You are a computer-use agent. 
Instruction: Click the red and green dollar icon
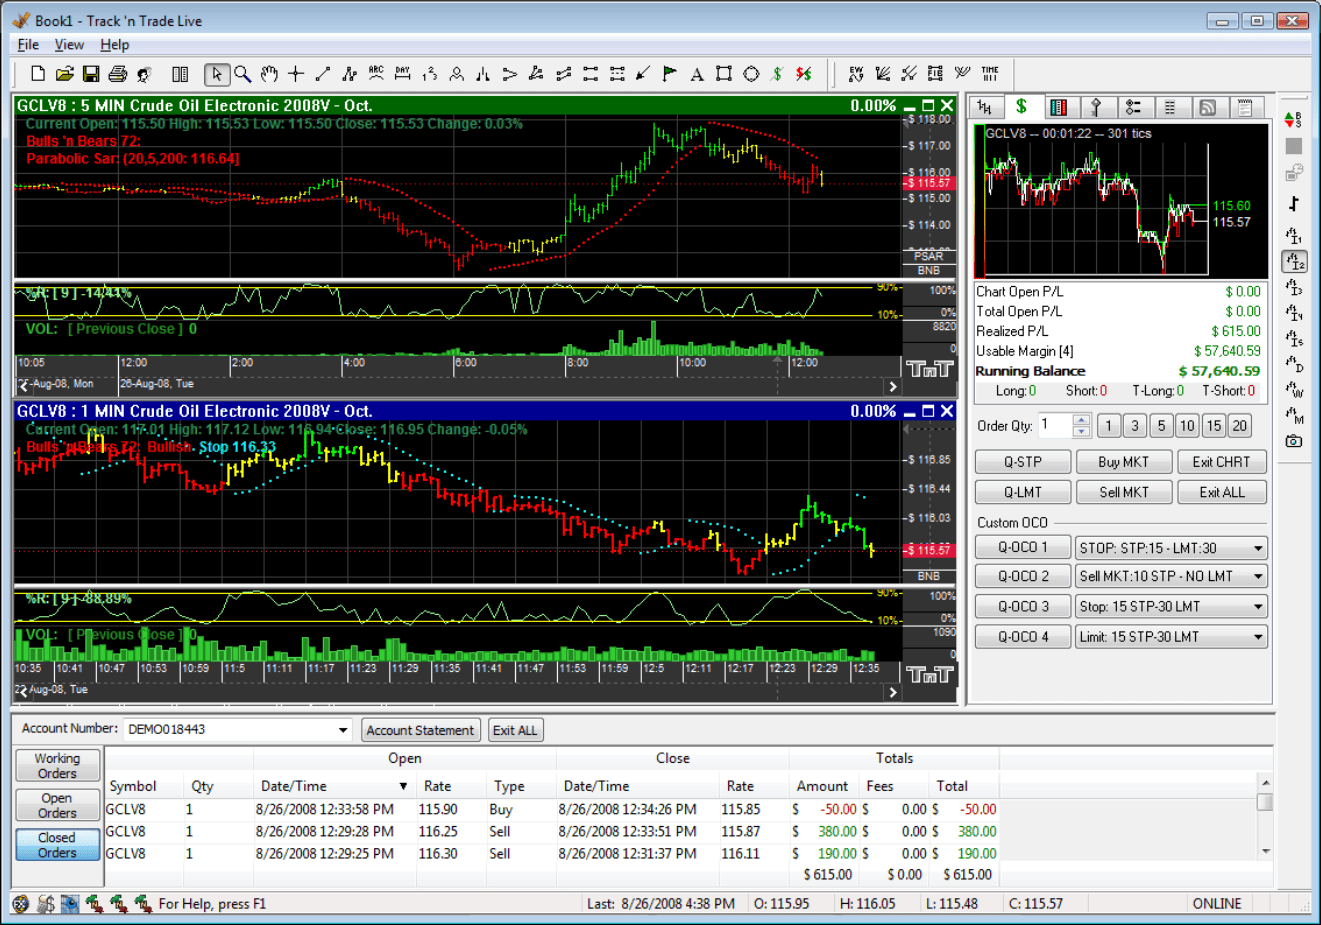coord(804,74)
